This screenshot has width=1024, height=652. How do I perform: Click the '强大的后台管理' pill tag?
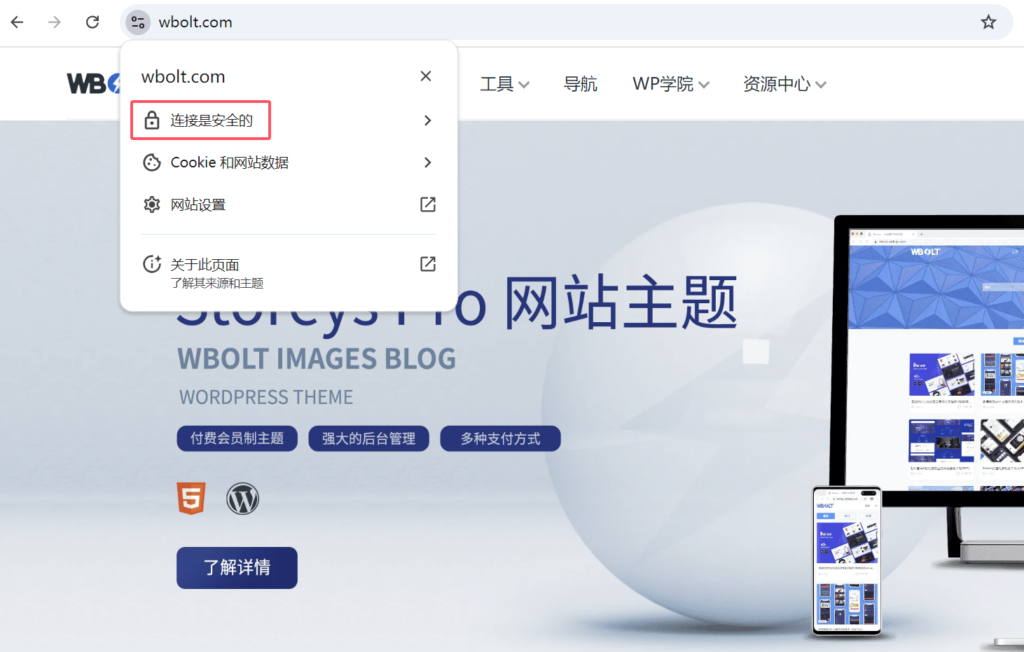click(368, 438)
